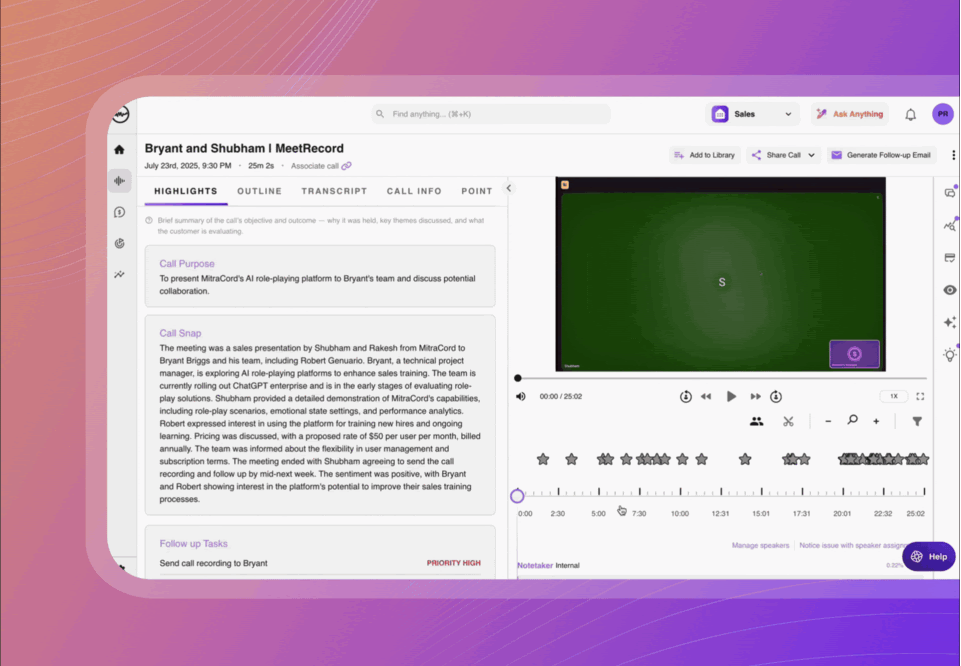Screen dimensions: 961x666
Task: Open the trend line analytics sidebar icon
Action: point(120,274)
